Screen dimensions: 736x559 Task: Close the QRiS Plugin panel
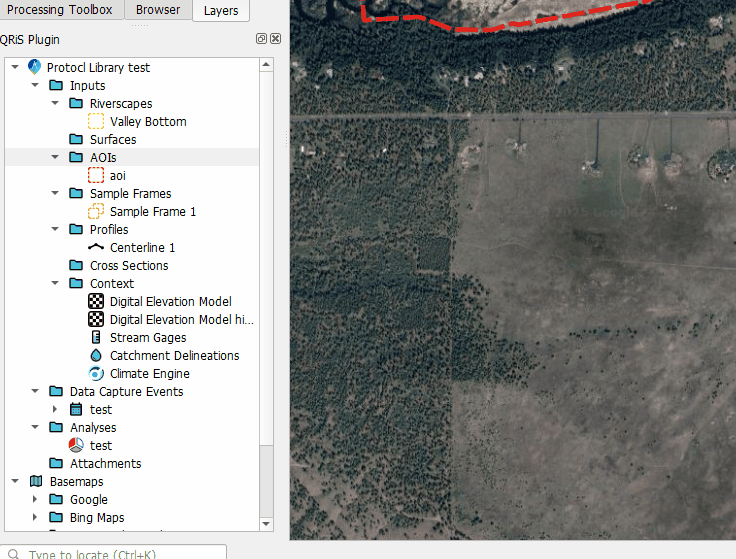pos(276,38)
